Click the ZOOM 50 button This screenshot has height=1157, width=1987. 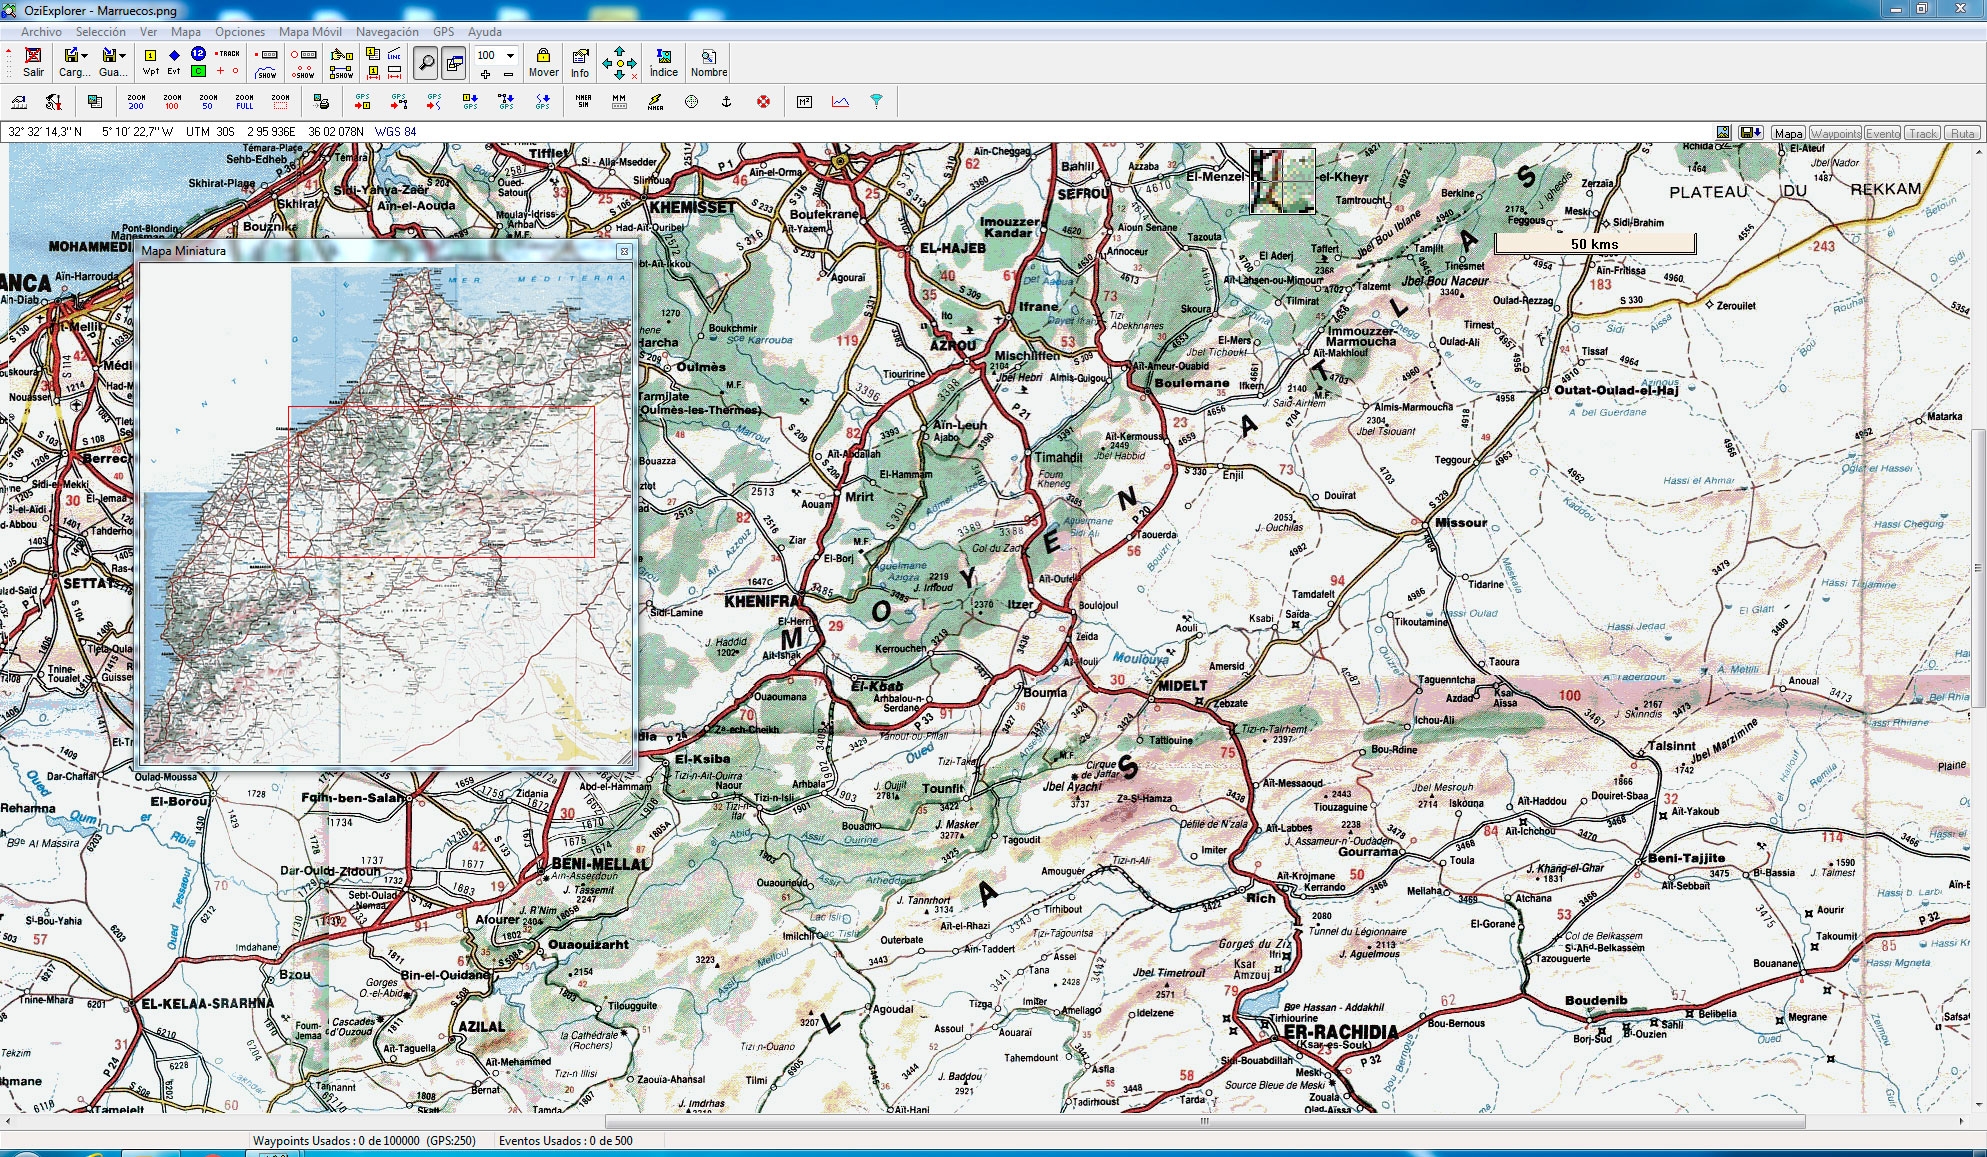tap(208, 101)
